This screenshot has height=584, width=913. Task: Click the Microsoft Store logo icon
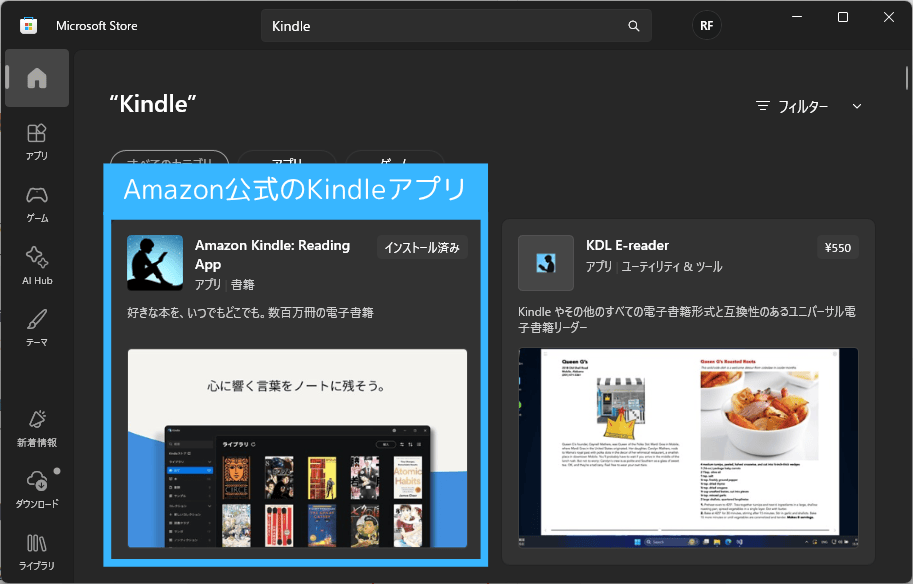pyautogui.click(x=29, y=26)
